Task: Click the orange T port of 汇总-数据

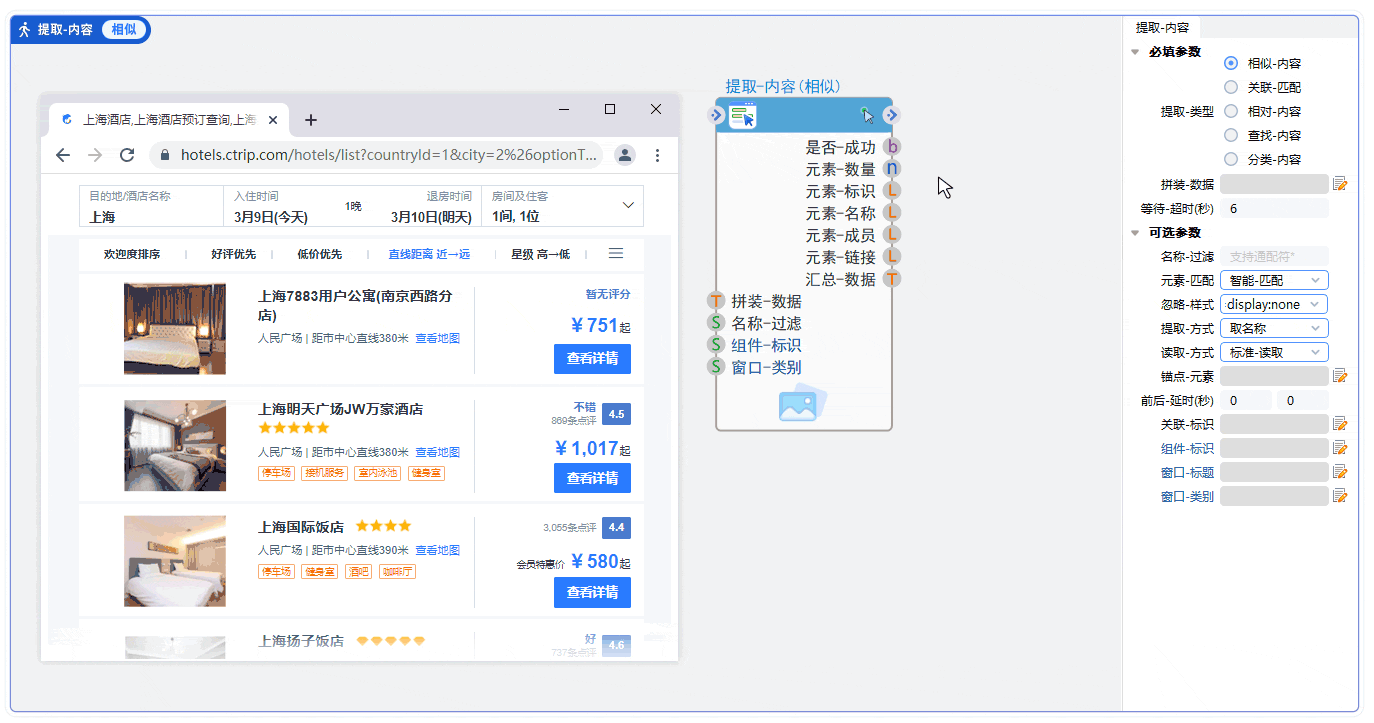Action: coord(890,278)
